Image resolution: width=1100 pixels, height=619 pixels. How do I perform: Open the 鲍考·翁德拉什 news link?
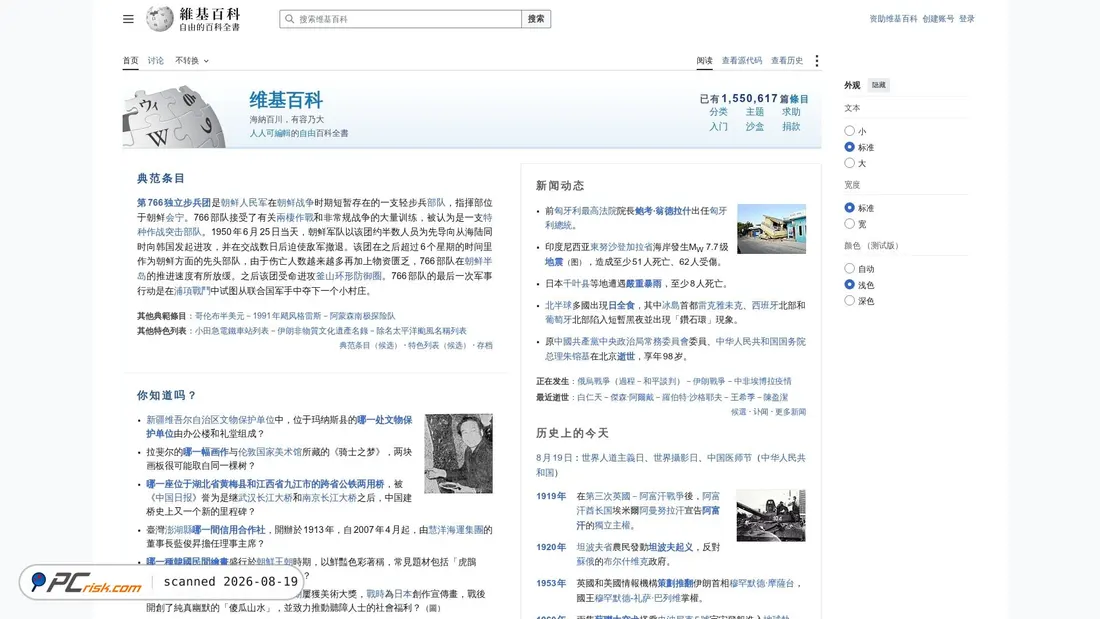(x=663, y=211)
